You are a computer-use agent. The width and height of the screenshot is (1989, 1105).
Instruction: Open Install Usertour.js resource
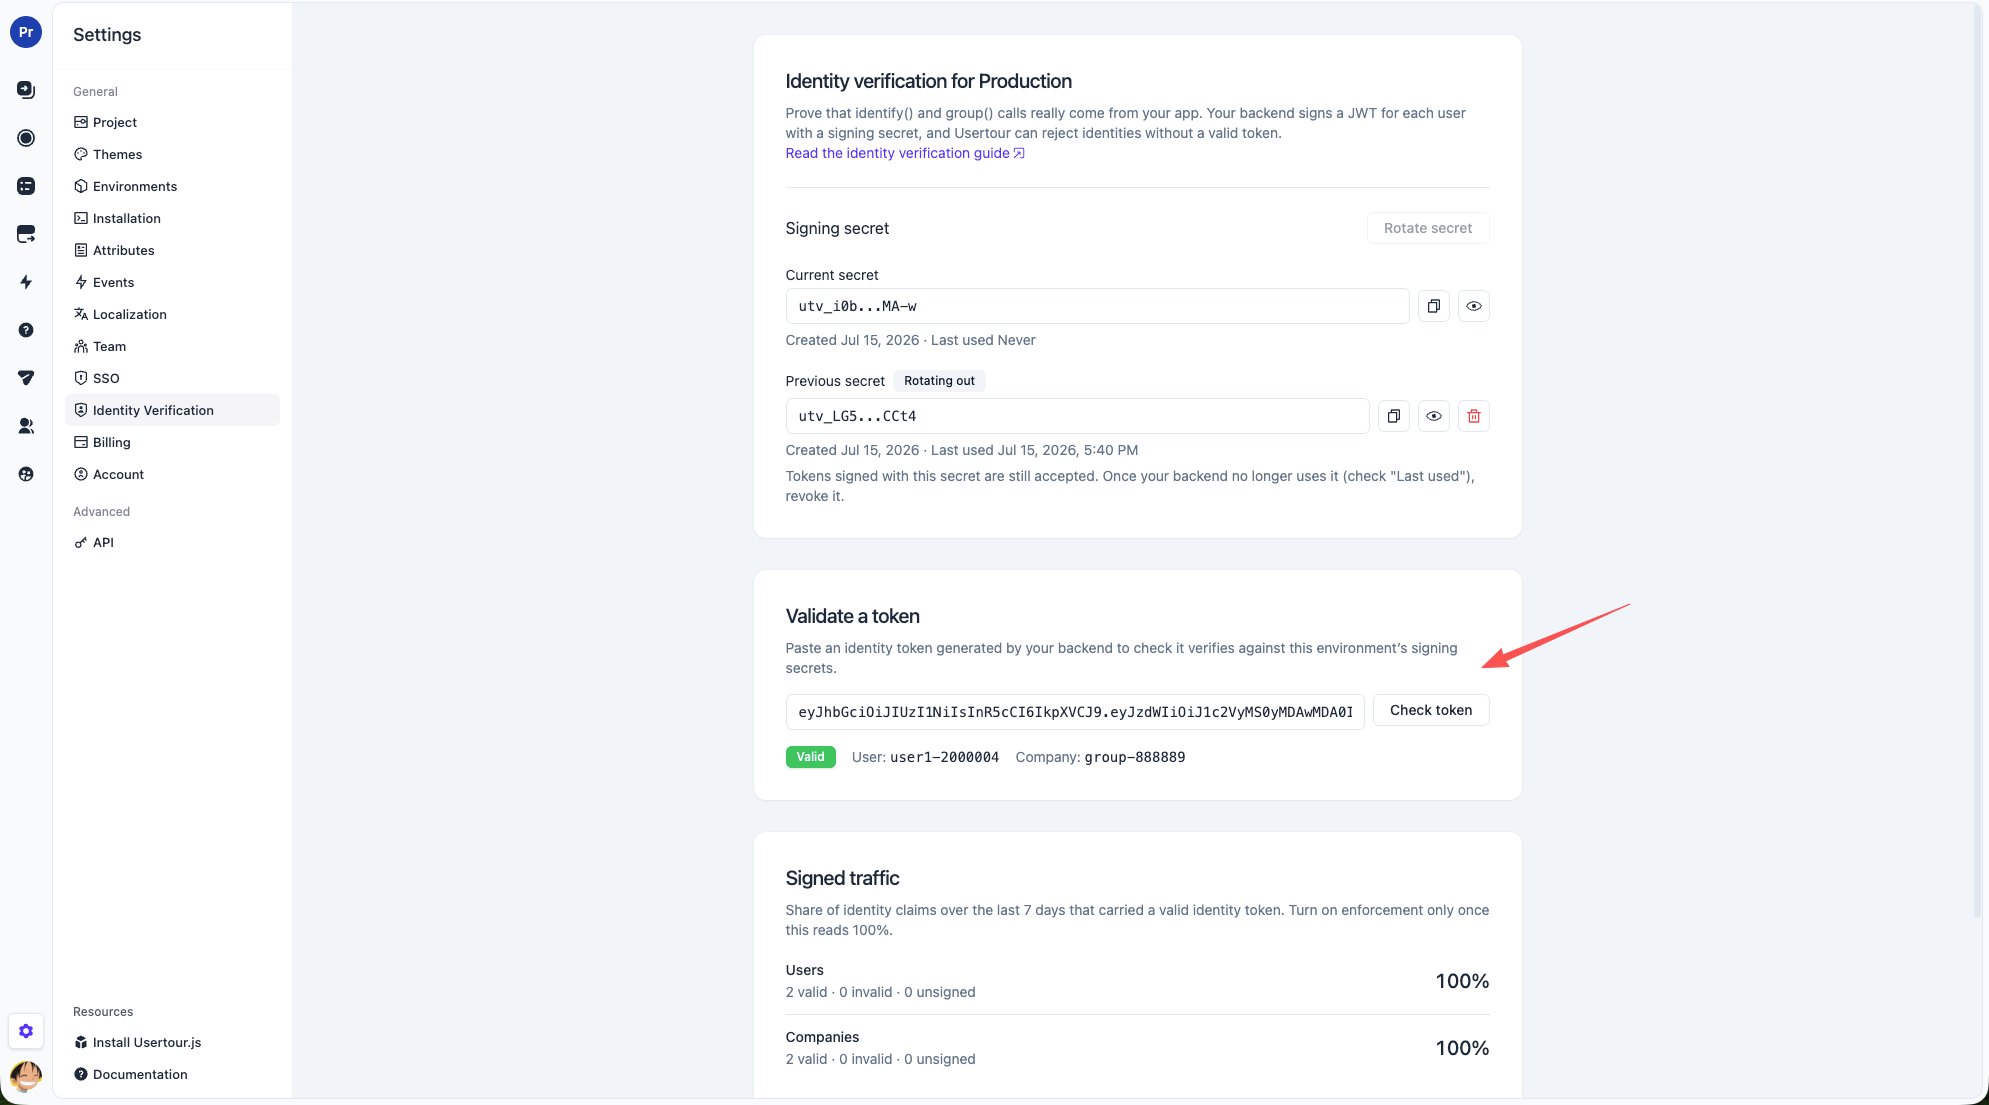point(172,1042)
